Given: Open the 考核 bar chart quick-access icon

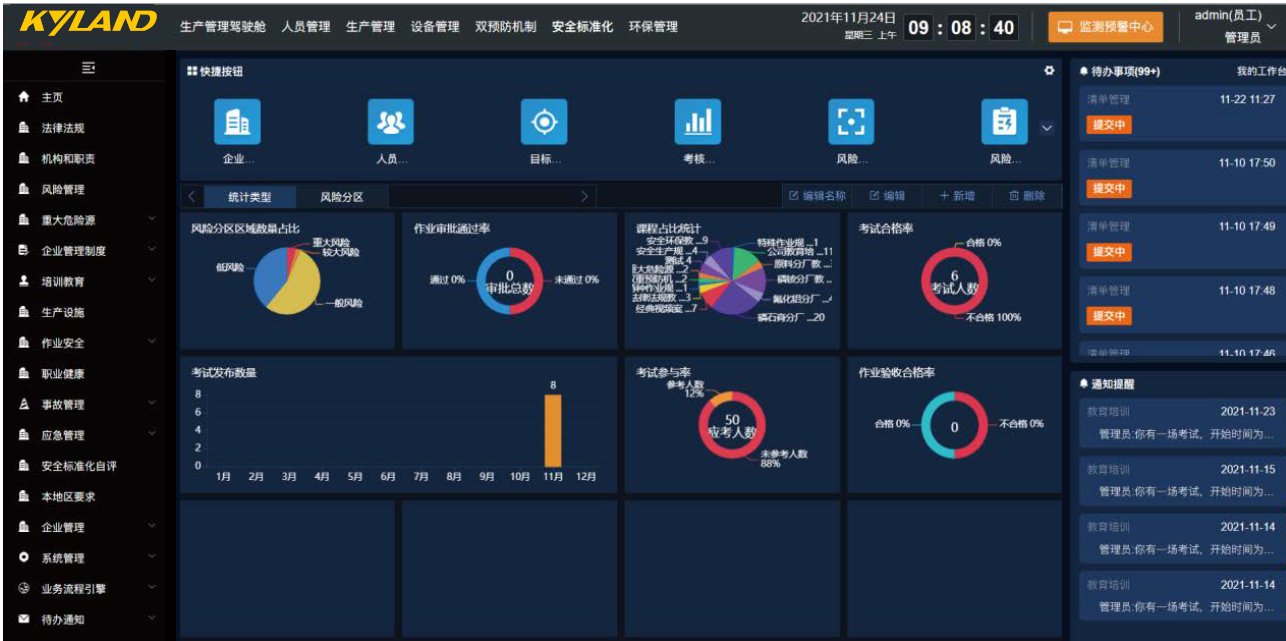Looking at the screenshot, I should point(697,122).
